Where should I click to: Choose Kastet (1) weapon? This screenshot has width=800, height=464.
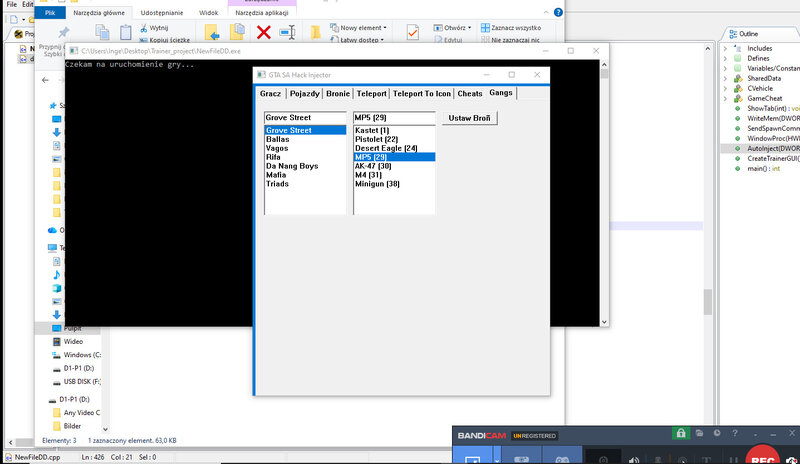pos(394,130)
